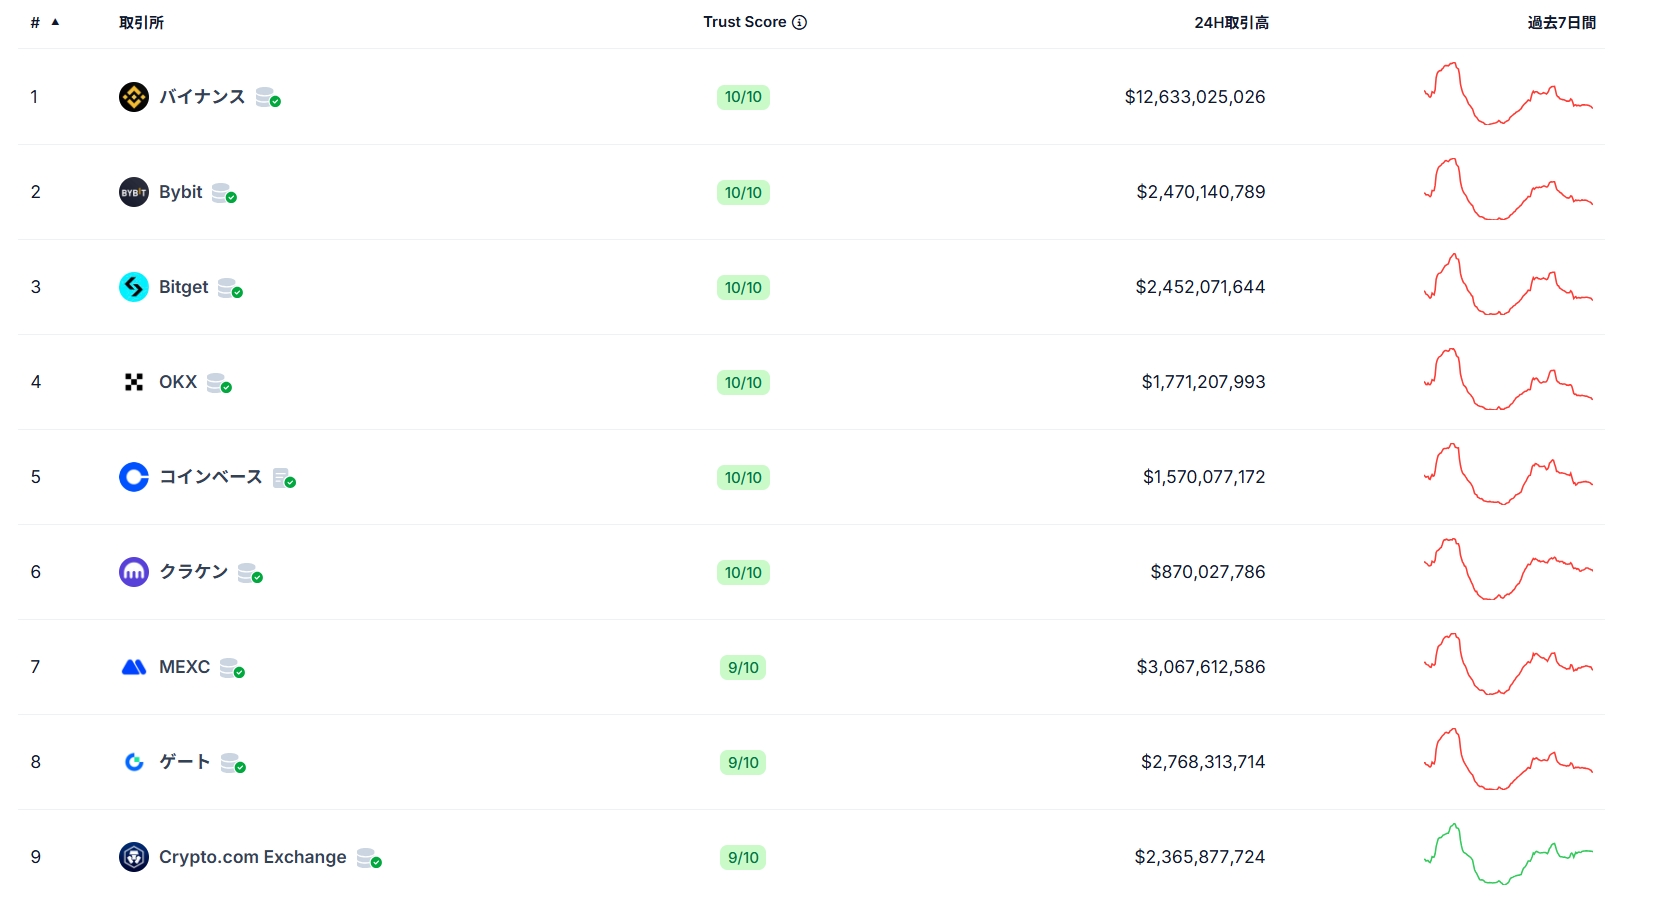The height and width of the screenshot is (899, 1655).
Task: Open the クラケン exchange link
Action: (x=193, y=572)
